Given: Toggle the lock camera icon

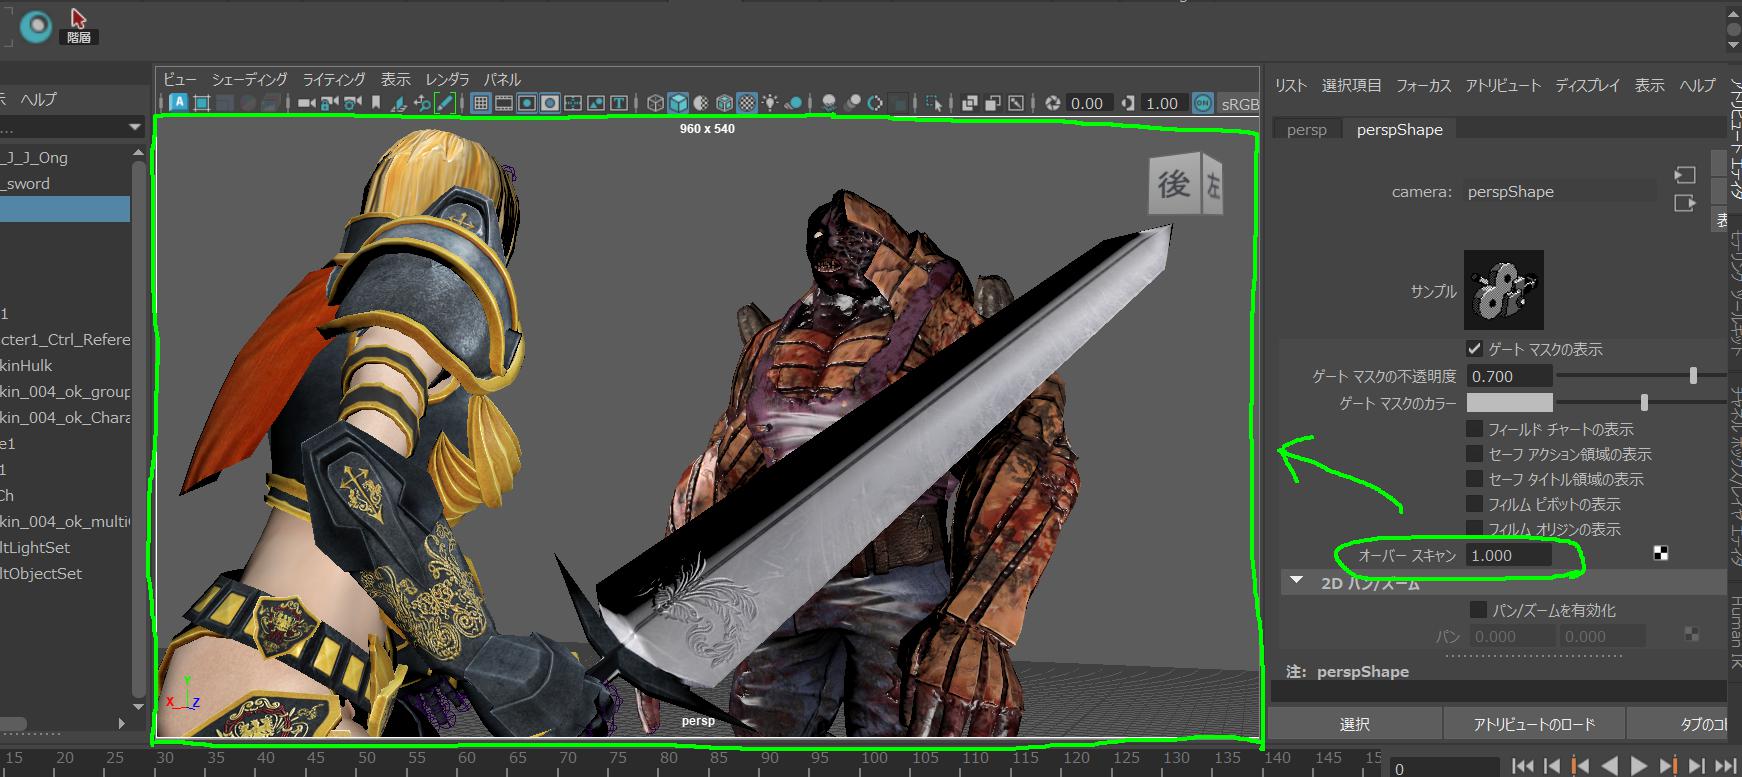Looking at the screenshot, I should pos(329,103).
